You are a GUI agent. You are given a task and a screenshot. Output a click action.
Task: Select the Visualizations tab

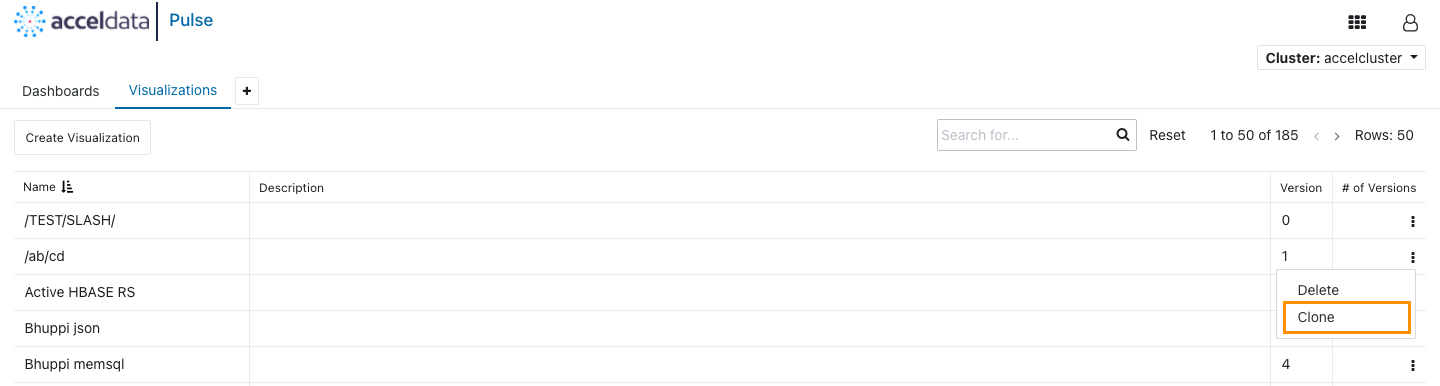tap(173, 90)
